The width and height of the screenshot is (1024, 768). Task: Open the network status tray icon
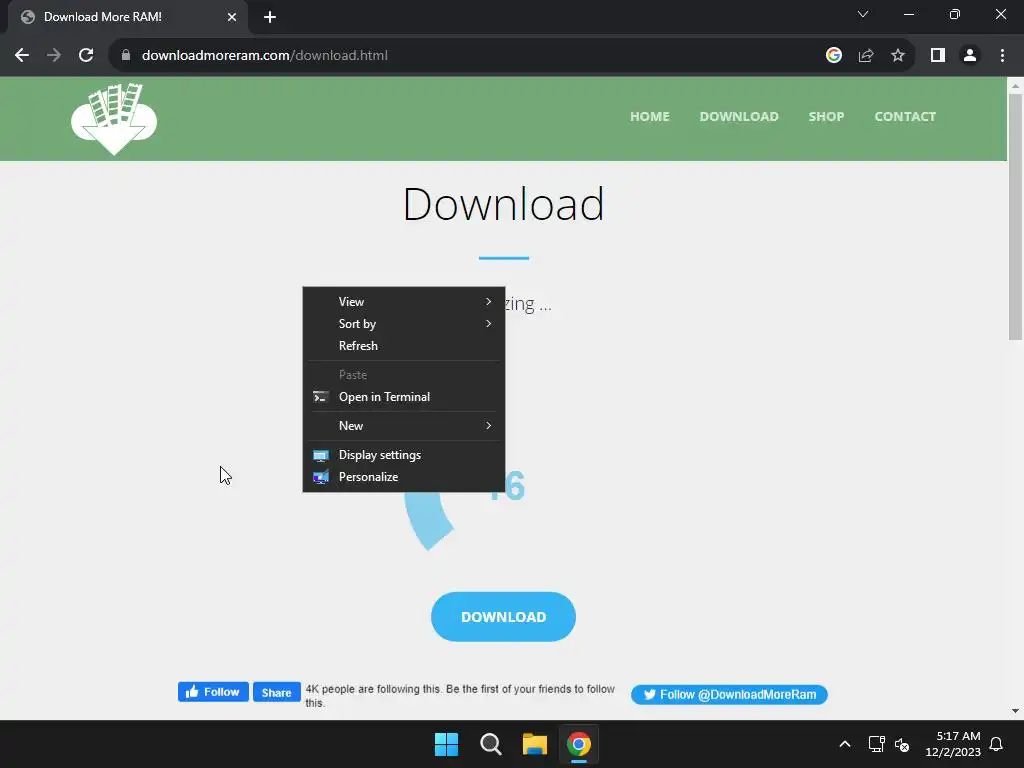[x=876, y=744]
